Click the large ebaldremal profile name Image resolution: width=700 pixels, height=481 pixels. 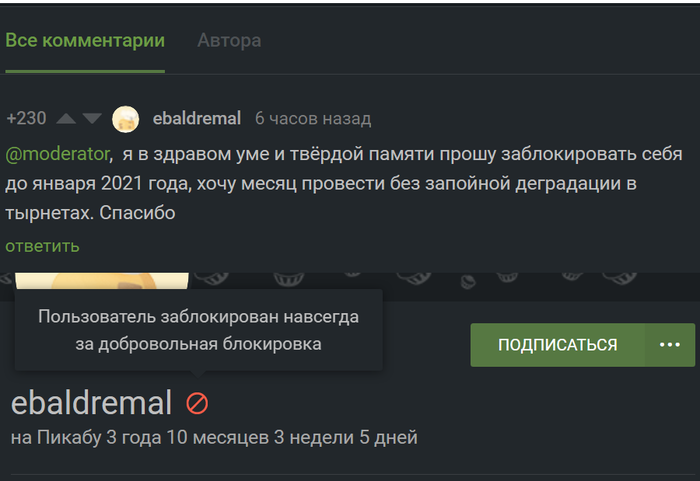[x=91, y=403]
